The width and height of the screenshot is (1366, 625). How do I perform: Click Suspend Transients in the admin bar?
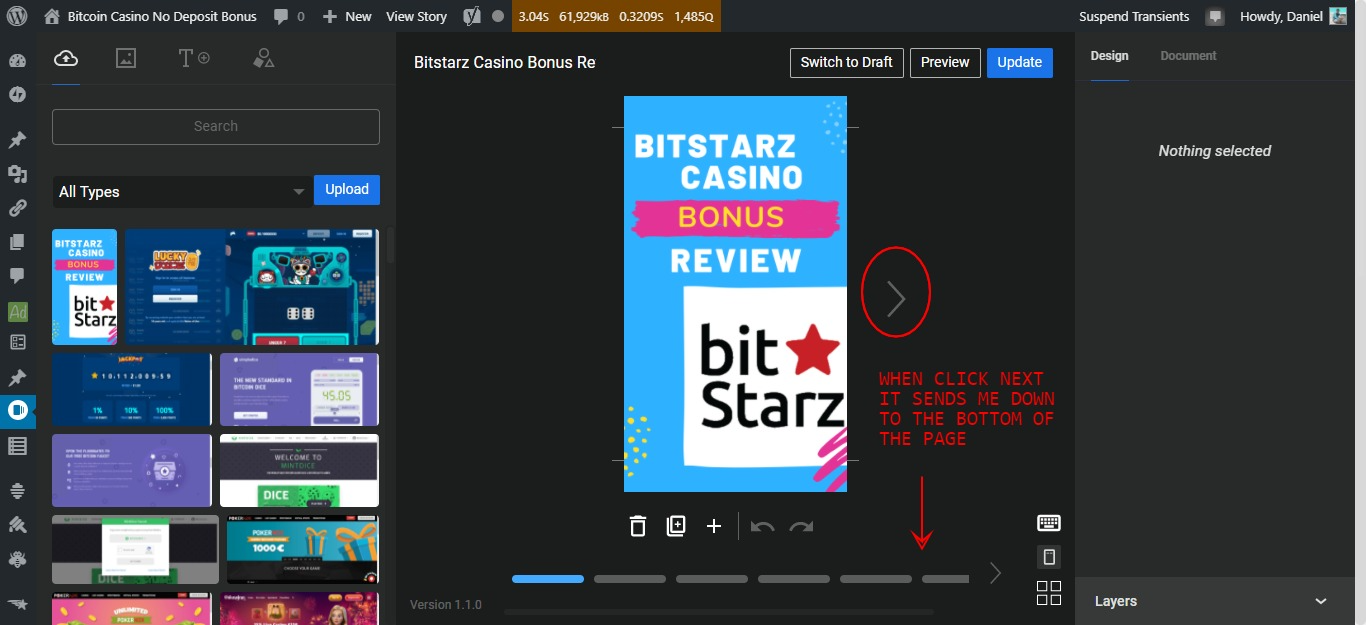pyautogui.click(x=1134, y=16)
